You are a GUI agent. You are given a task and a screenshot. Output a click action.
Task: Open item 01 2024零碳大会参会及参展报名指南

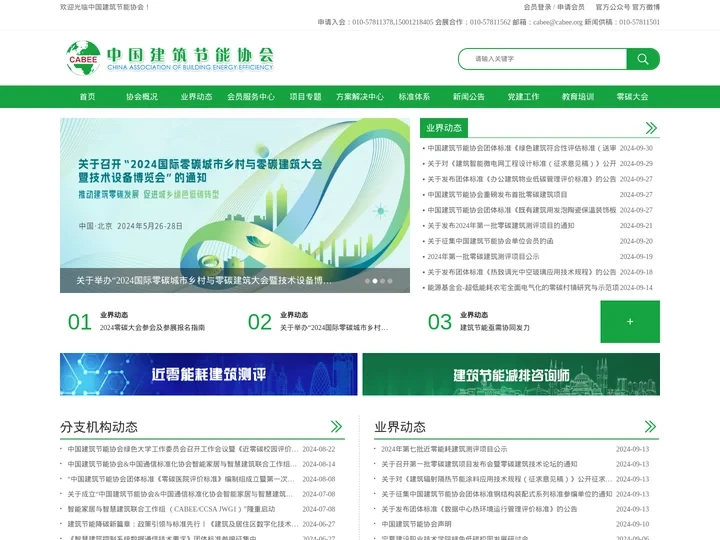(152, 327)
